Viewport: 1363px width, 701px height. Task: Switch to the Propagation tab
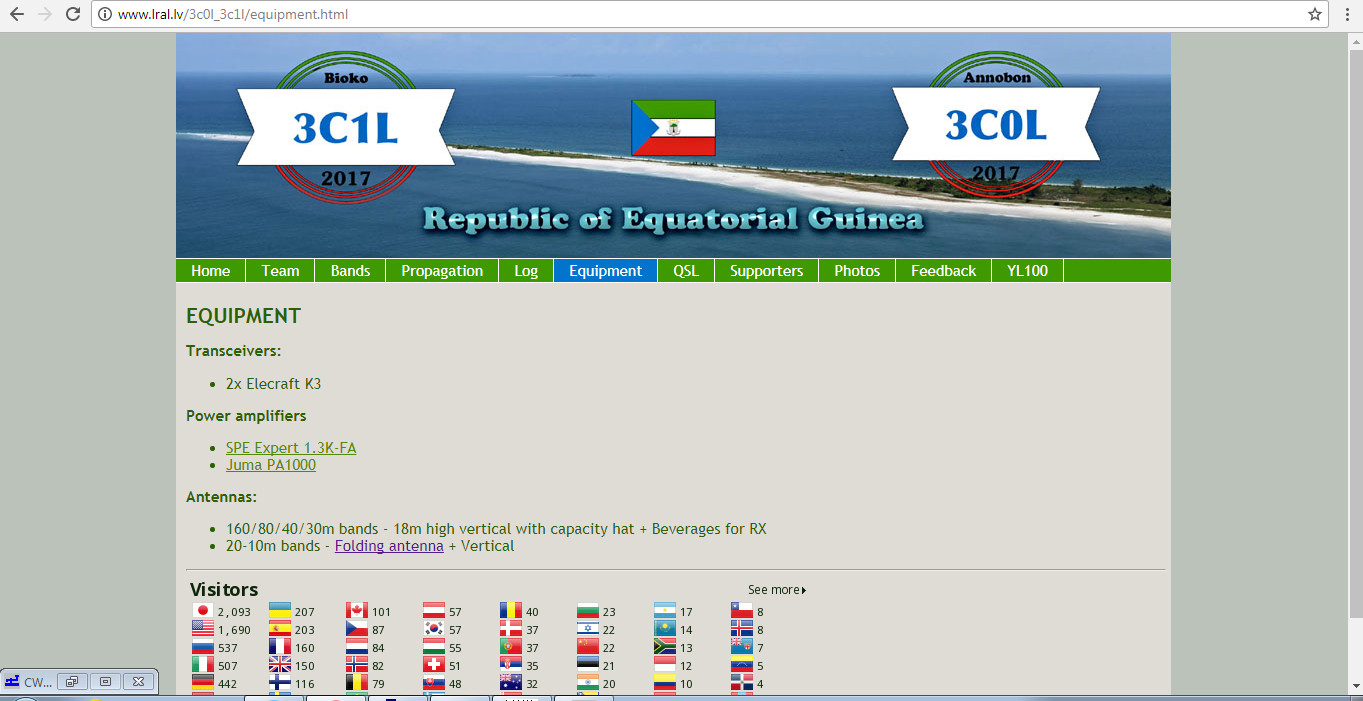click(441, 270)
